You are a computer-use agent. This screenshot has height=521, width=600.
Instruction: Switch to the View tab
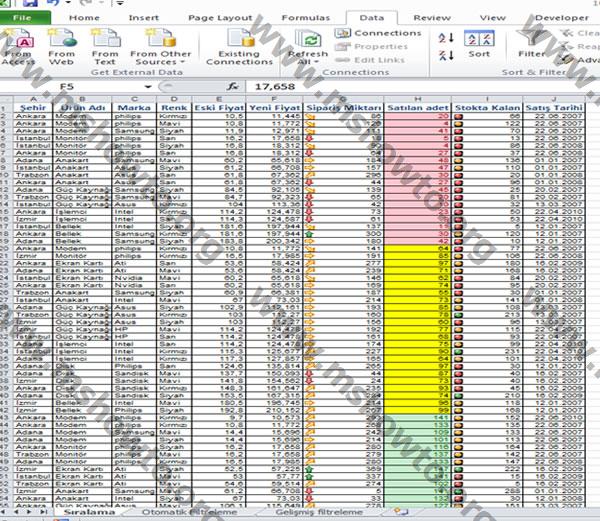point(492,18)
